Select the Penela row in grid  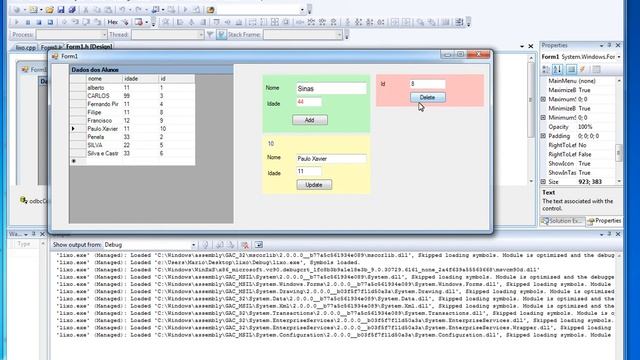click(132, 137)
